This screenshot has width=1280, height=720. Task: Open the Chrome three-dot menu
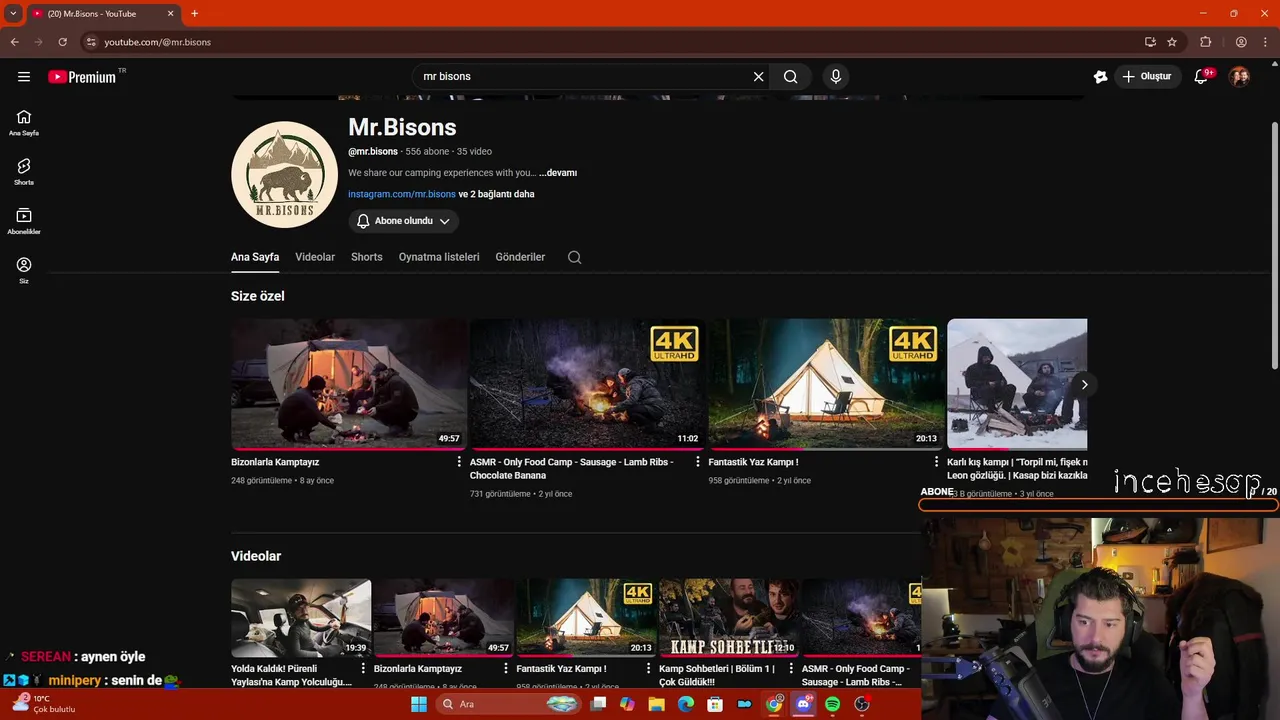click(x=1265, y=42)
